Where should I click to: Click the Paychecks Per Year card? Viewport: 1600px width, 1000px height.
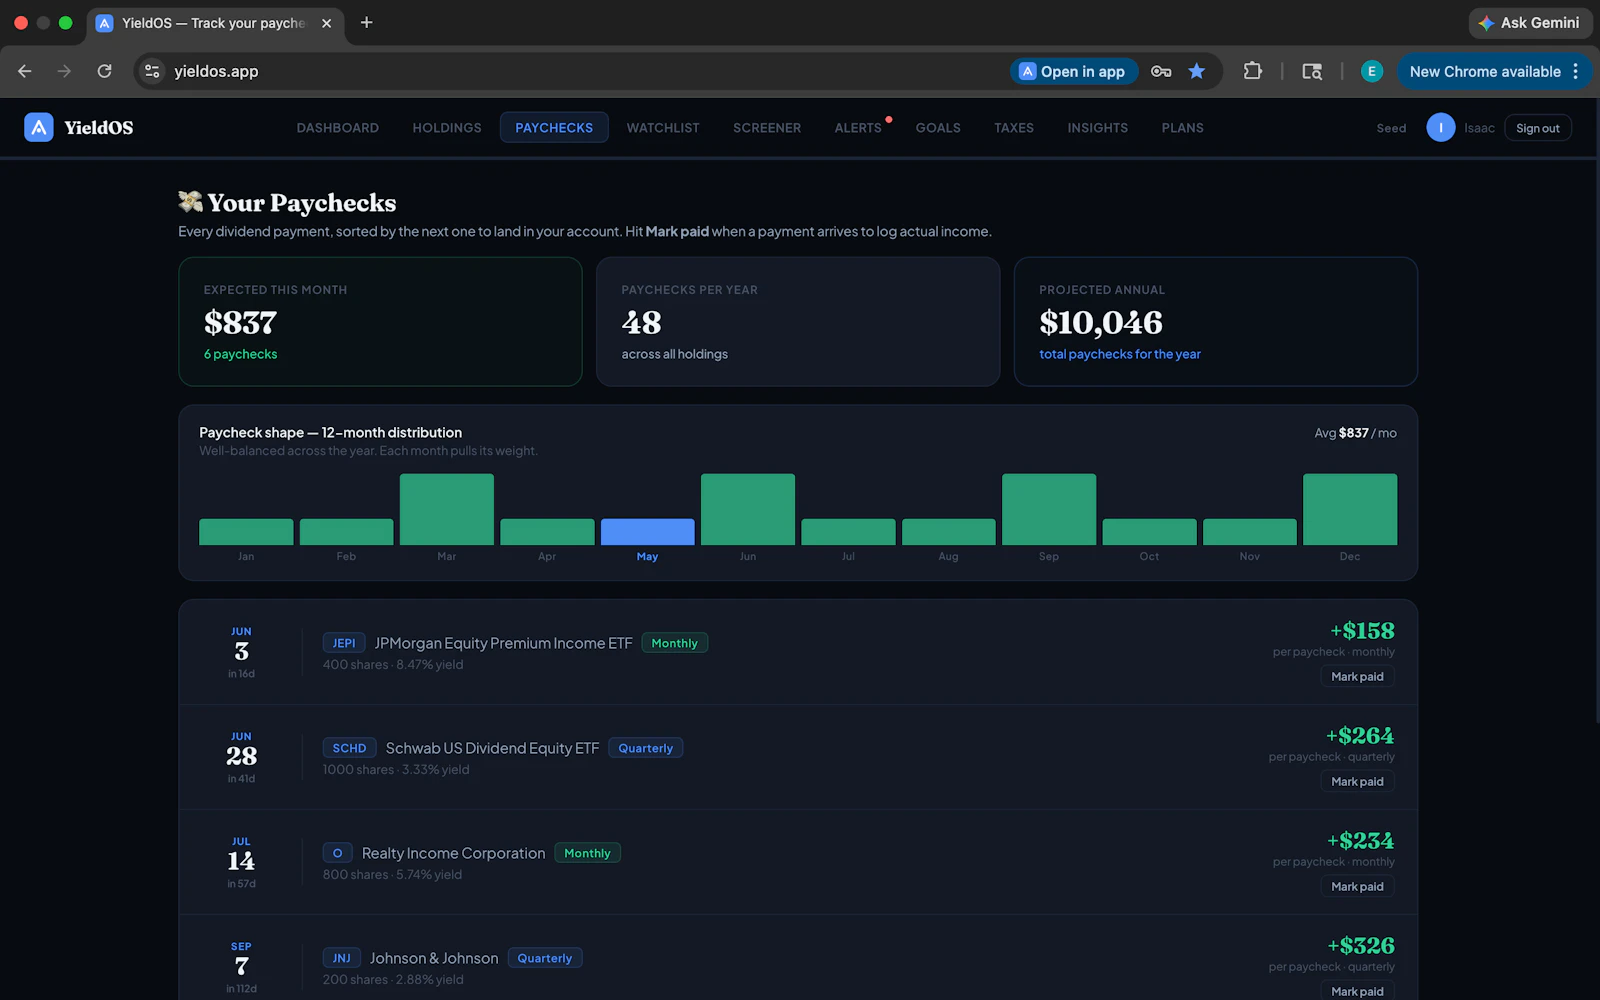(798, 321)
